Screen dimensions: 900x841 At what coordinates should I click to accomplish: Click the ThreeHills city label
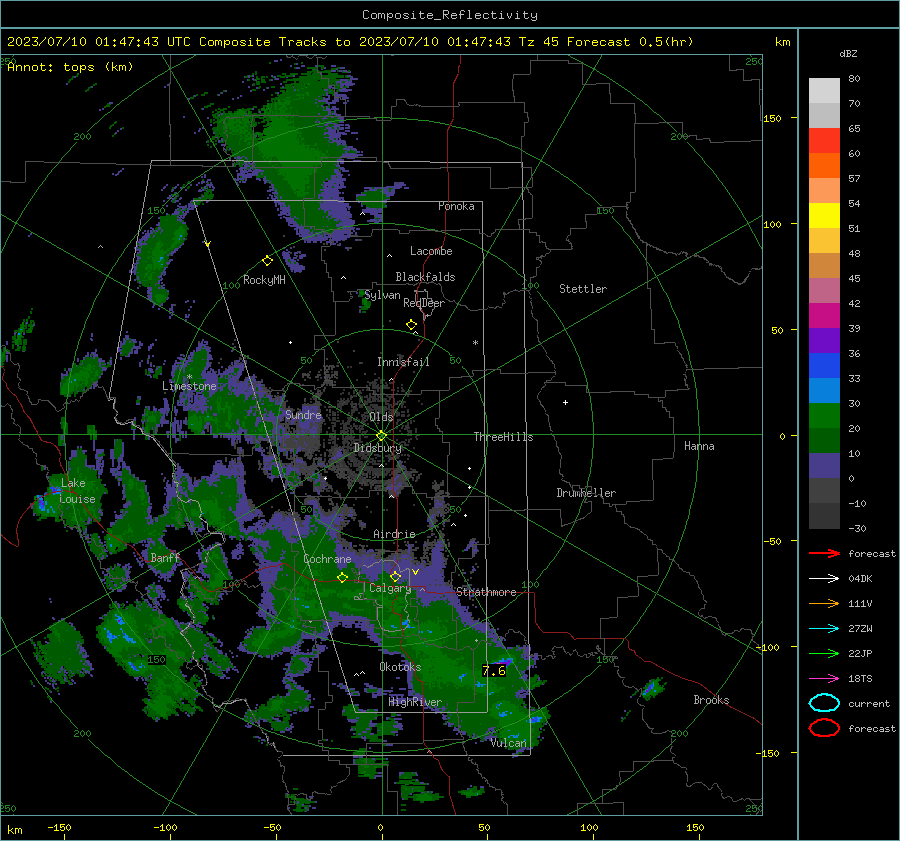coord(503,437)
